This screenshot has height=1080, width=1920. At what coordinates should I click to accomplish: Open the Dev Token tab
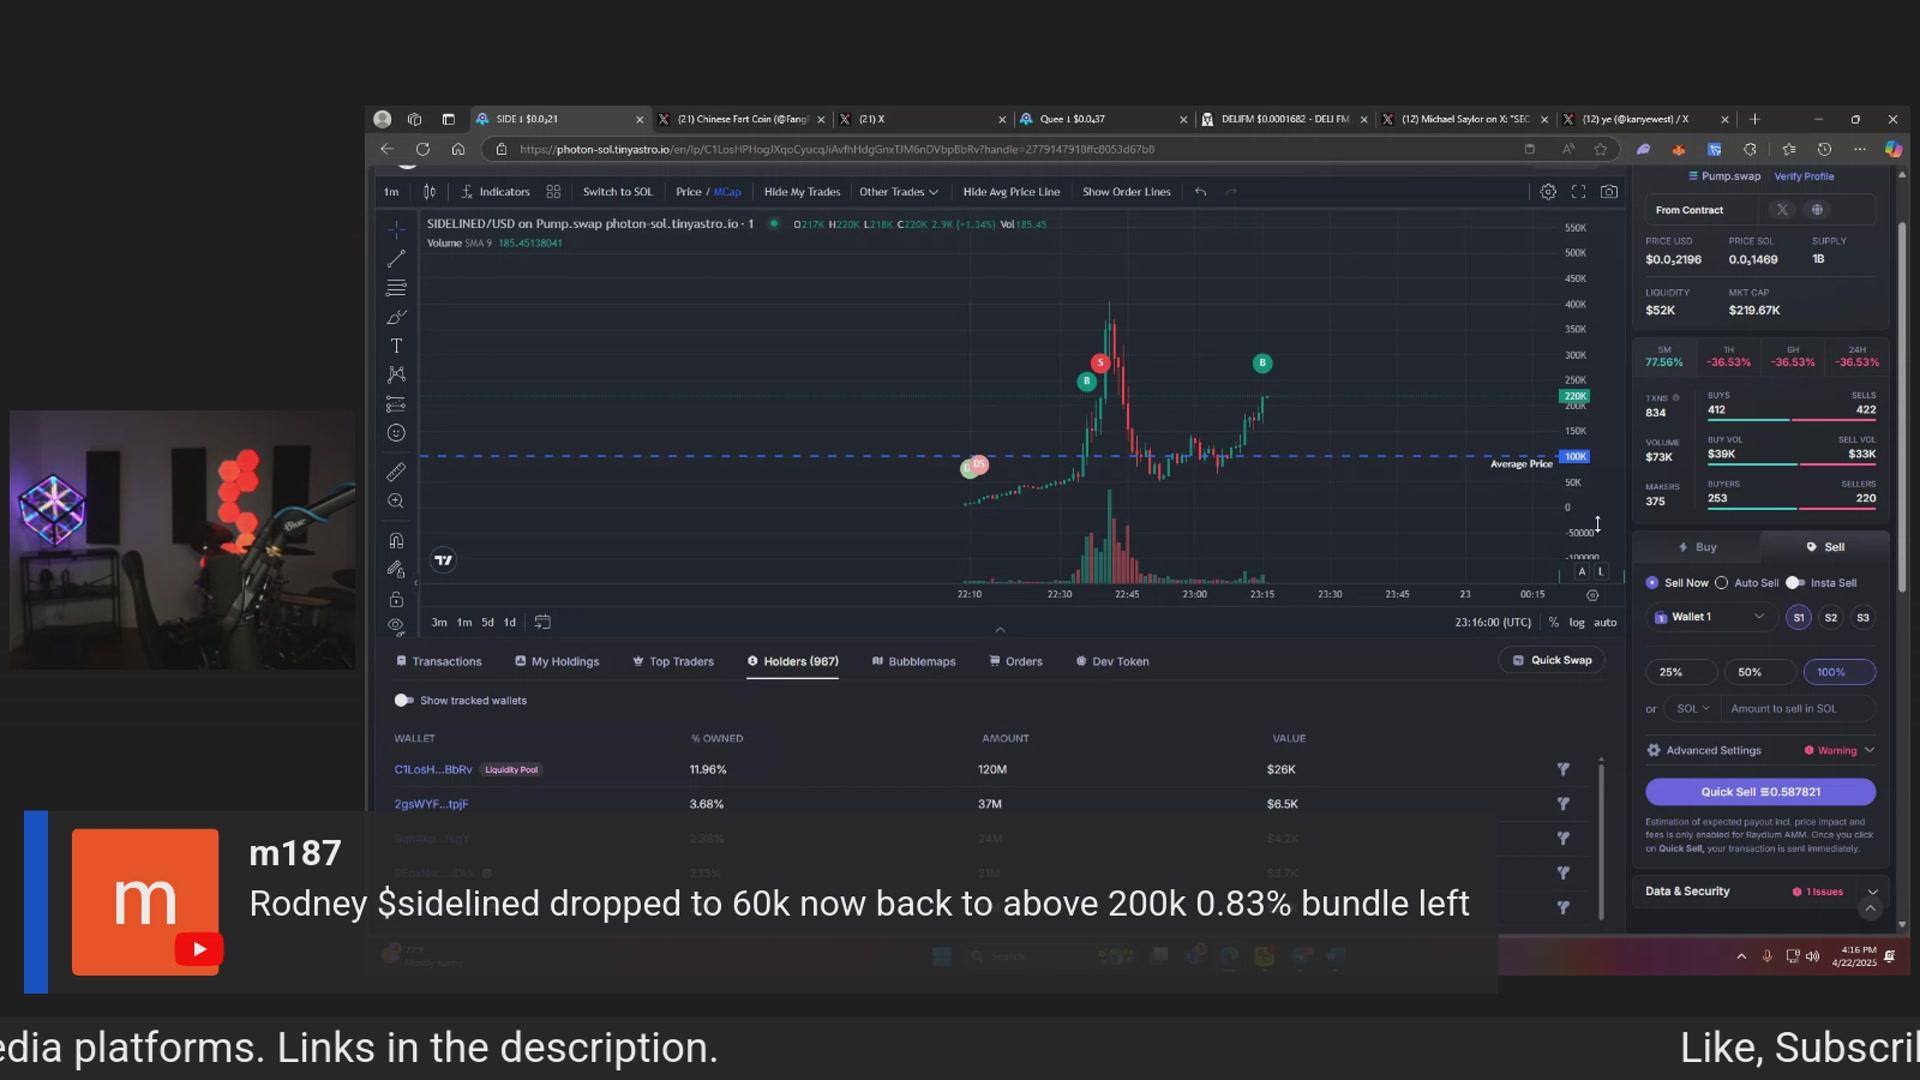1112,661
